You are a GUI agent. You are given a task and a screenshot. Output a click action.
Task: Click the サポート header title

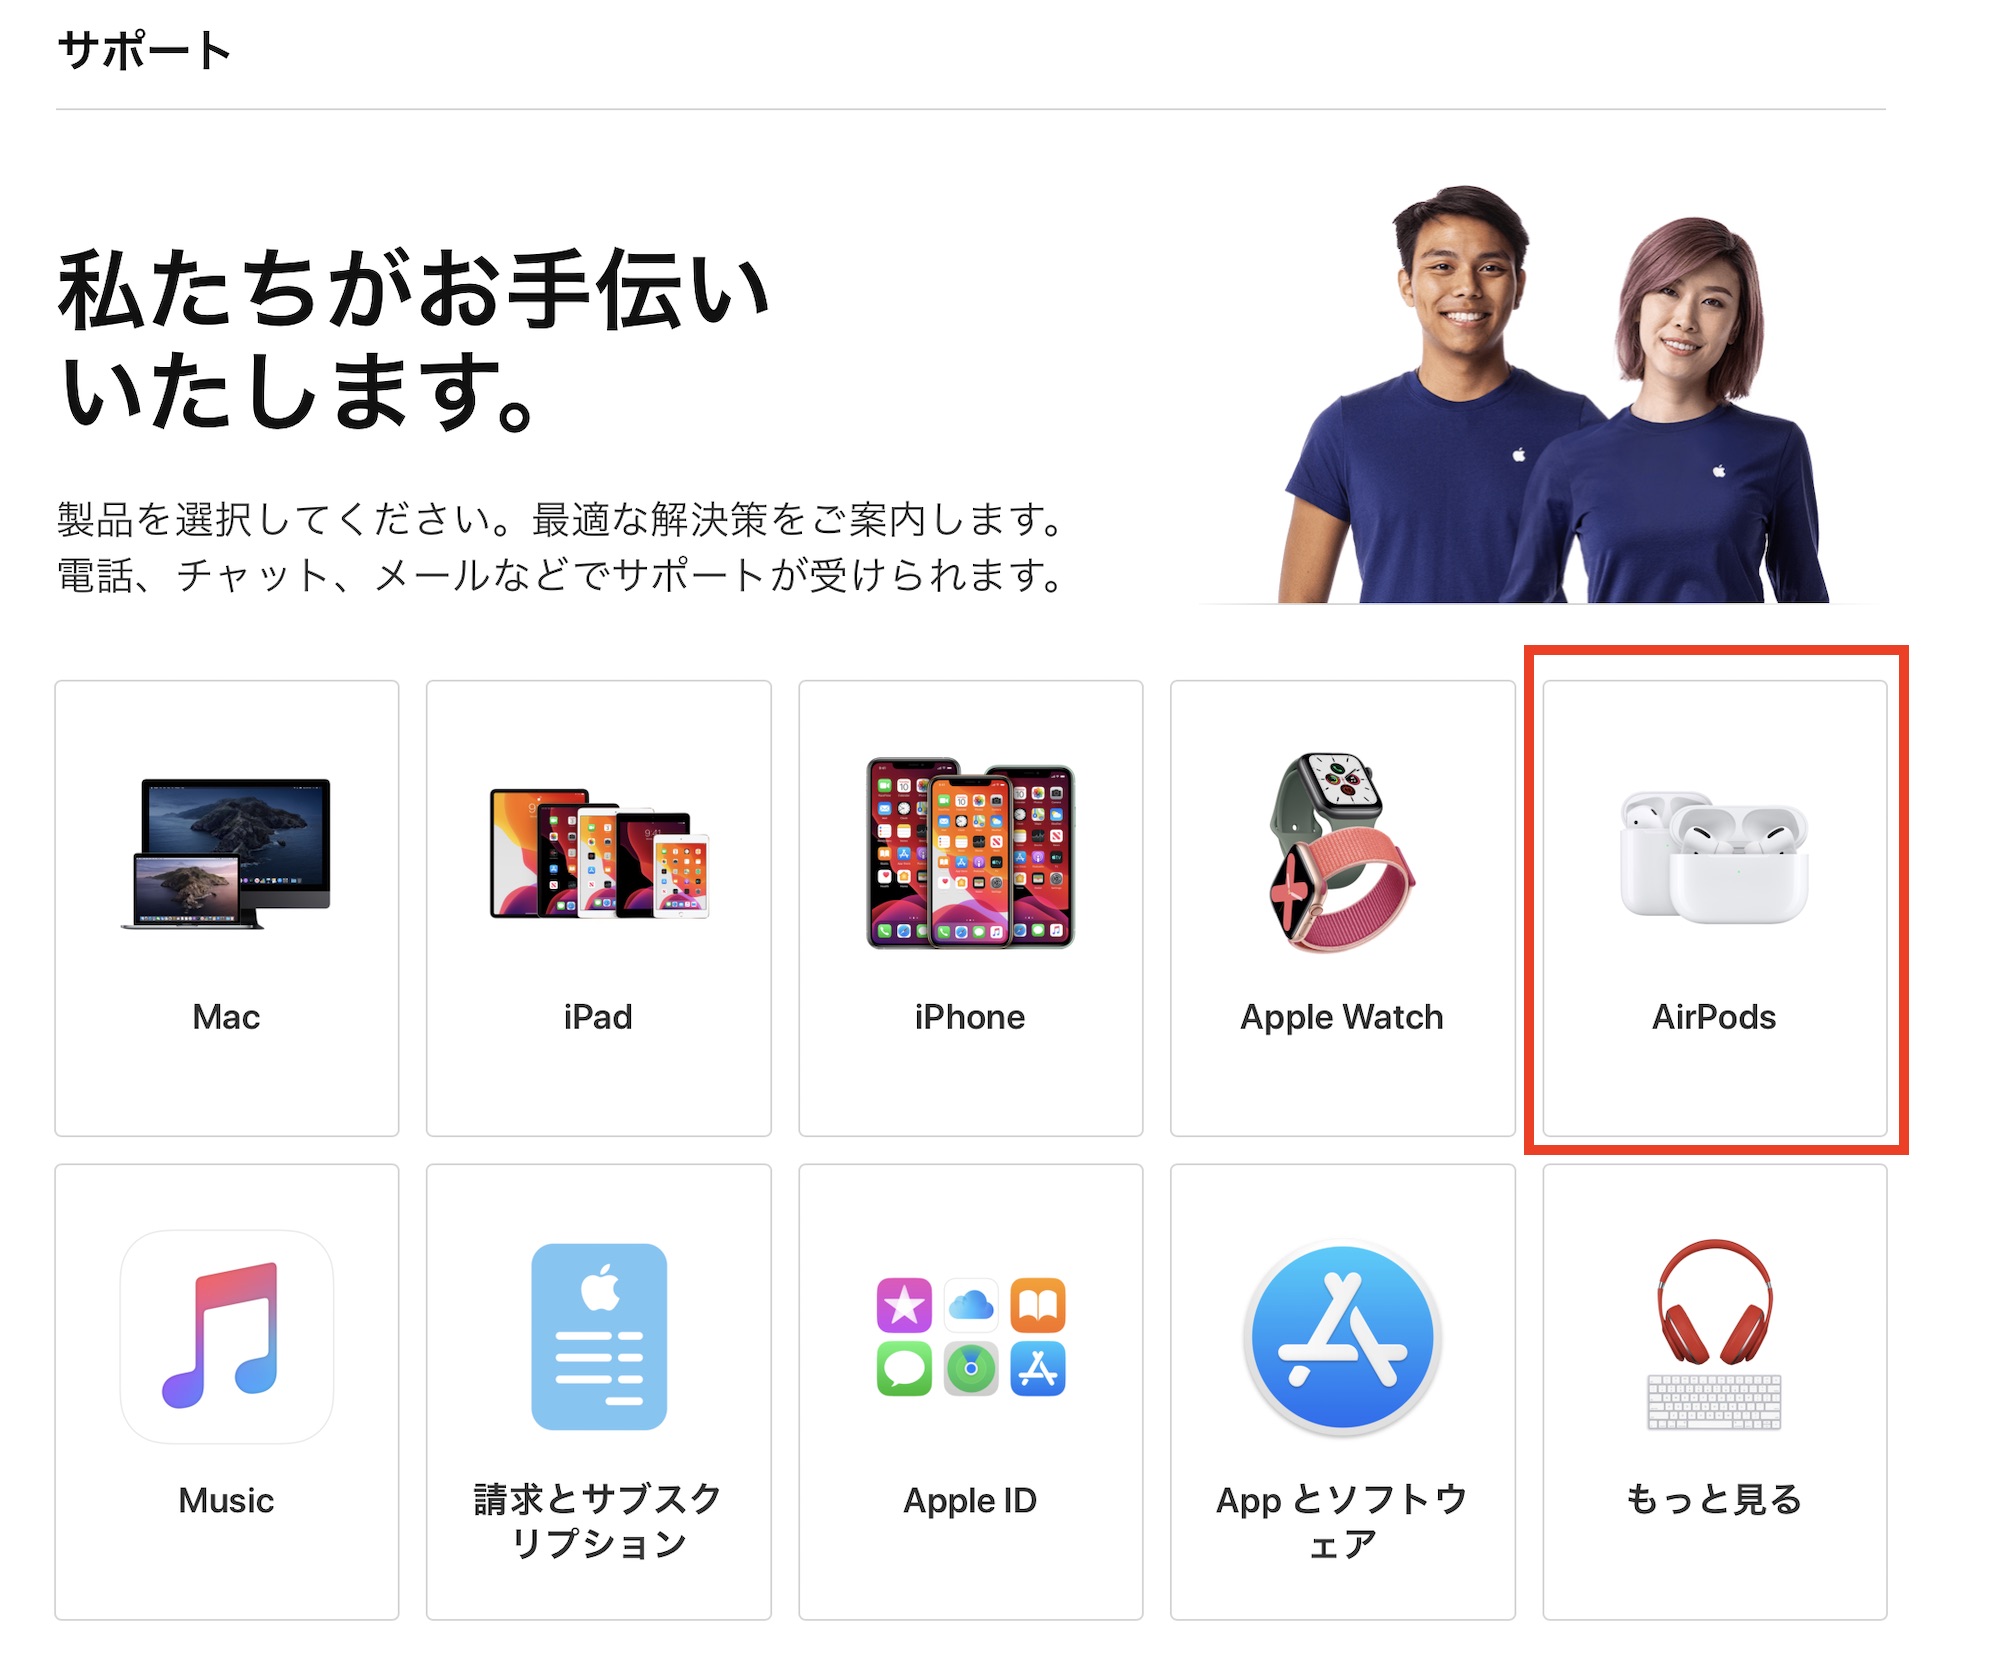tap(144, 50)
